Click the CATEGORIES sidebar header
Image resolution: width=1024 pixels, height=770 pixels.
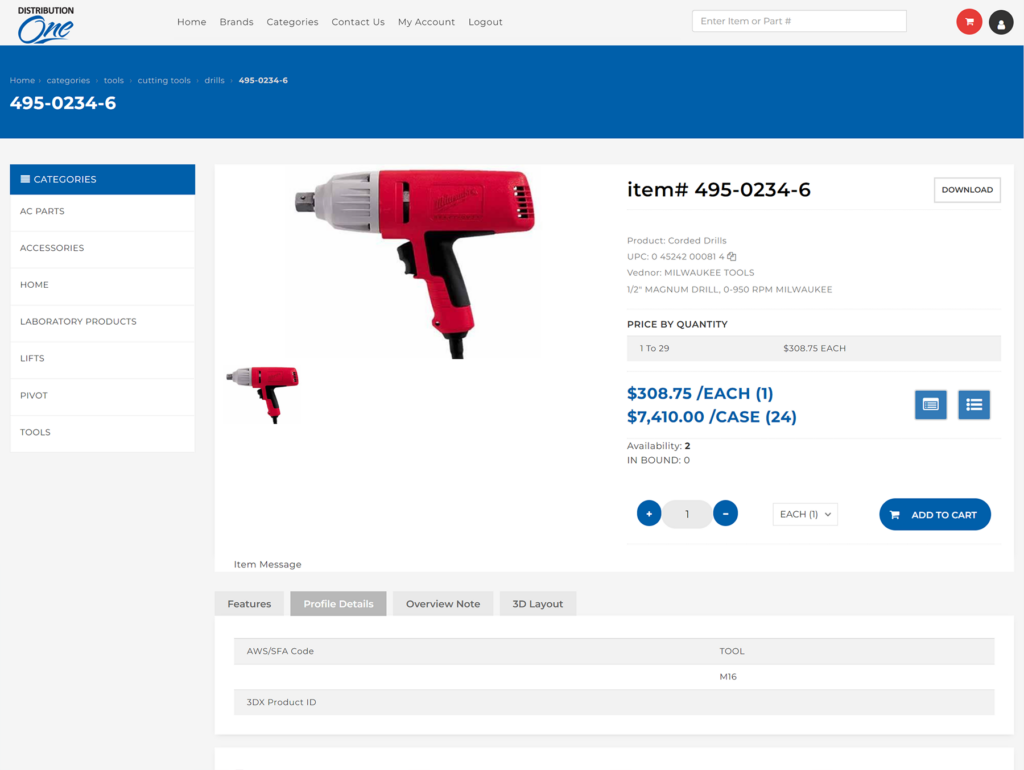click(x=103, y=179)
